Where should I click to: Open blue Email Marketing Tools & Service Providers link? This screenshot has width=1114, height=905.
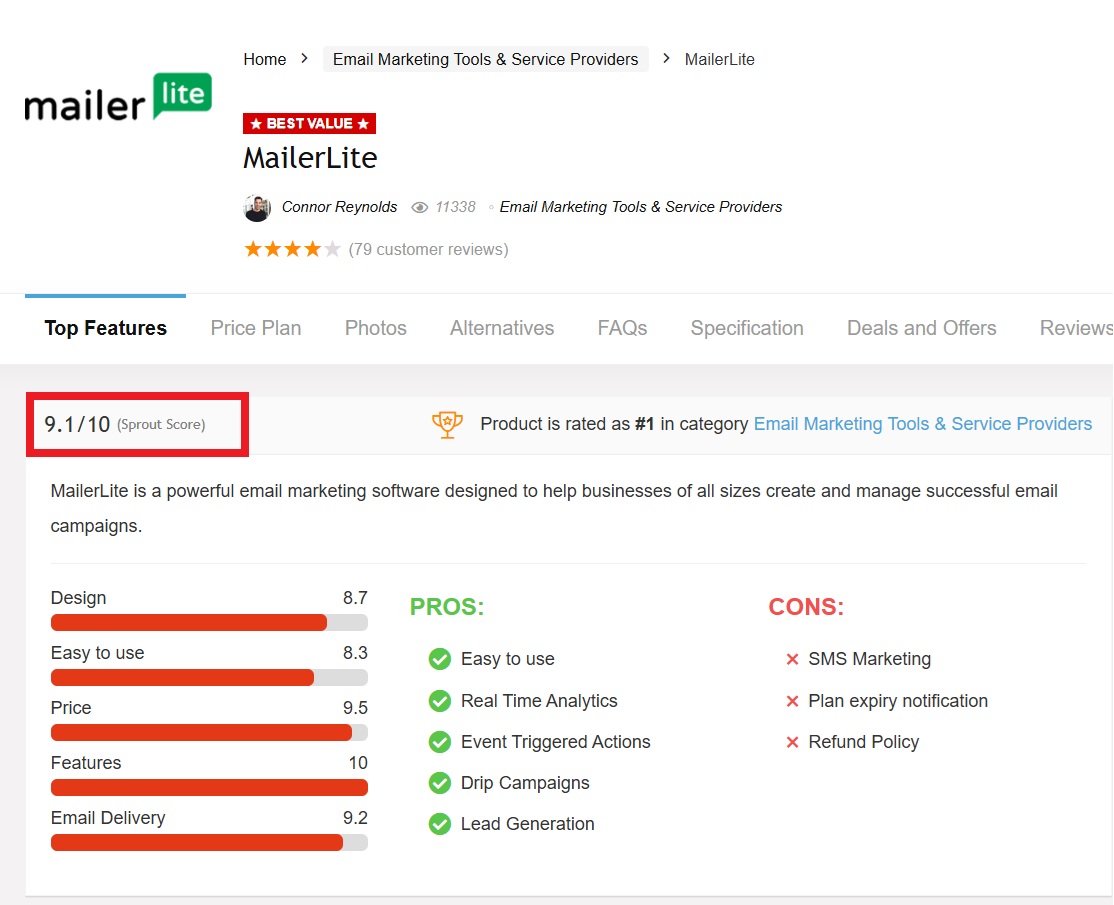click(922, 424)
